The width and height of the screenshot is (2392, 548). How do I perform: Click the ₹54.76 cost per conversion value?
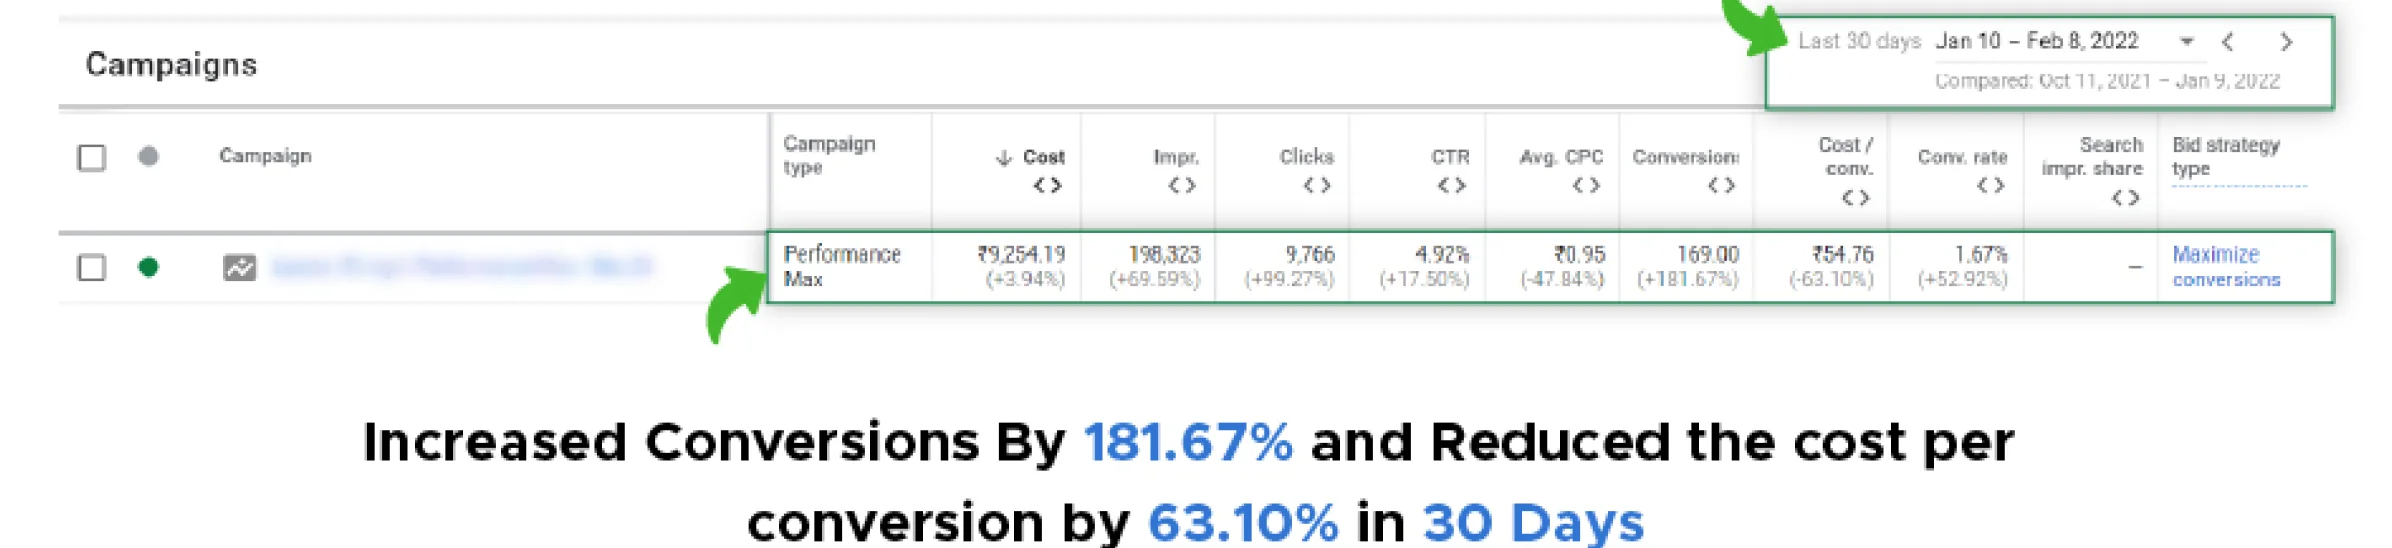click(x=1842, y=255)
